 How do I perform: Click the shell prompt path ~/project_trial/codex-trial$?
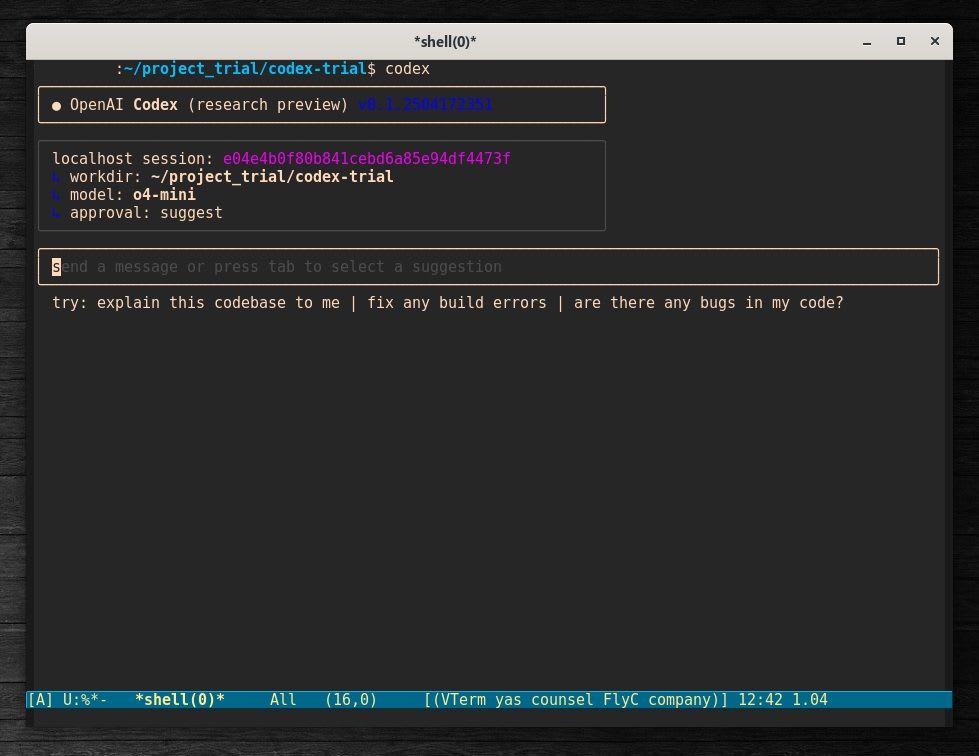(x=250, y=69)
